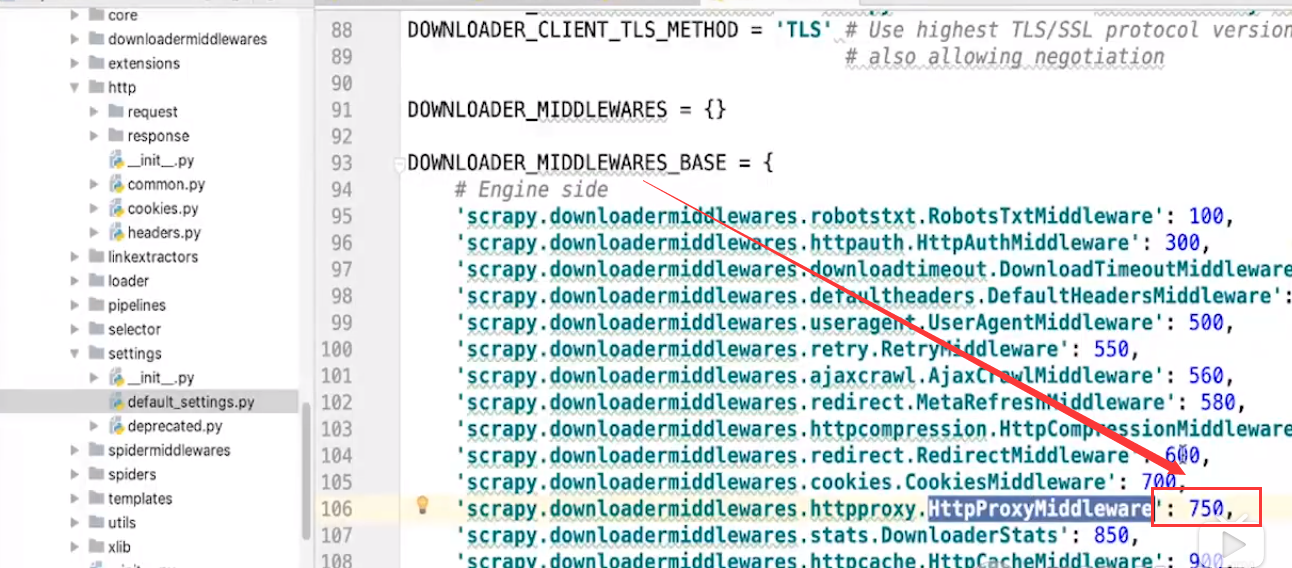Viewport: 1292px width, 568px height.
Task: Expand the utils folder
Action: point(75,522)
